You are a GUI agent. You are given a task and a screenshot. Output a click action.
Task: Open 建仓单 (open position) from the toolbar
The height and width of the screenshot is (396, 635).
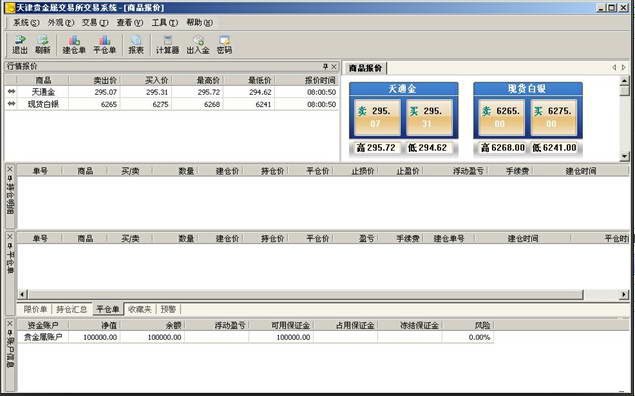(74, 45)
